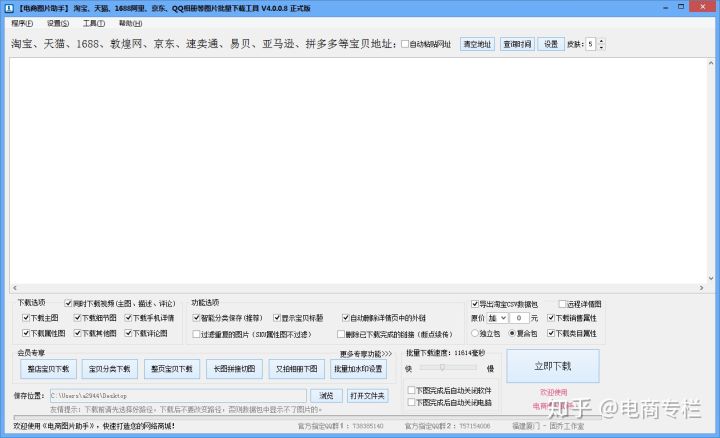Enable the 自动粘贴网址 checkbox
Screen dimensions: 720x438
[404, 45]
